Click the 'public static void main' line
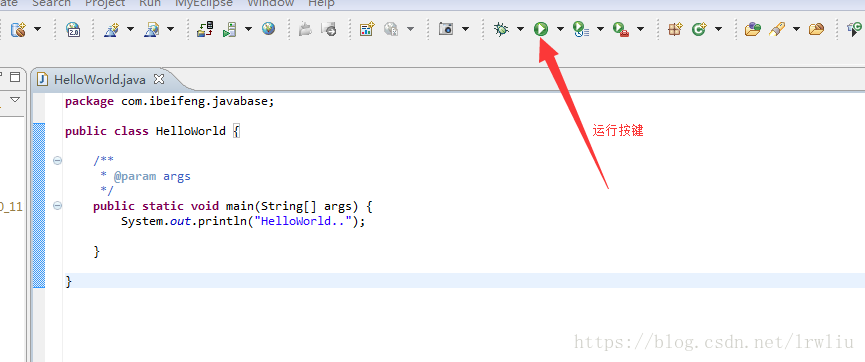The image size is (865, 362). [x=233, y=206]
